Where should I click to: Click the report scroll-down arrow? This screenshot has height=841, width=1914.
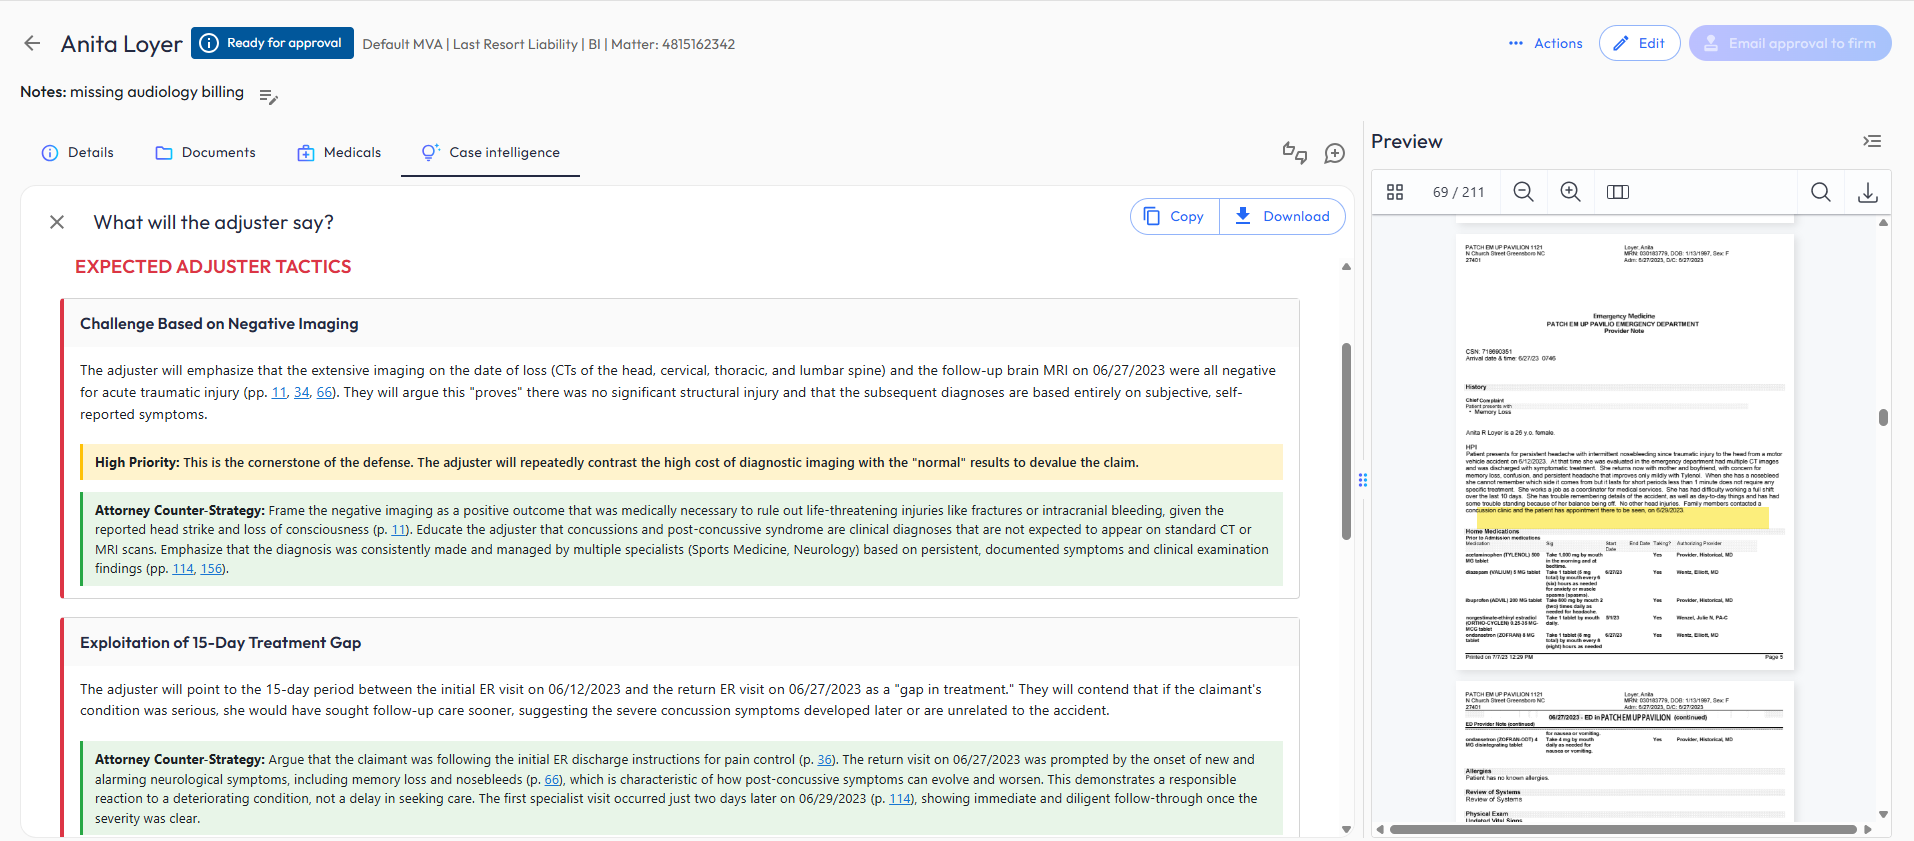(x=1346, y=829)
